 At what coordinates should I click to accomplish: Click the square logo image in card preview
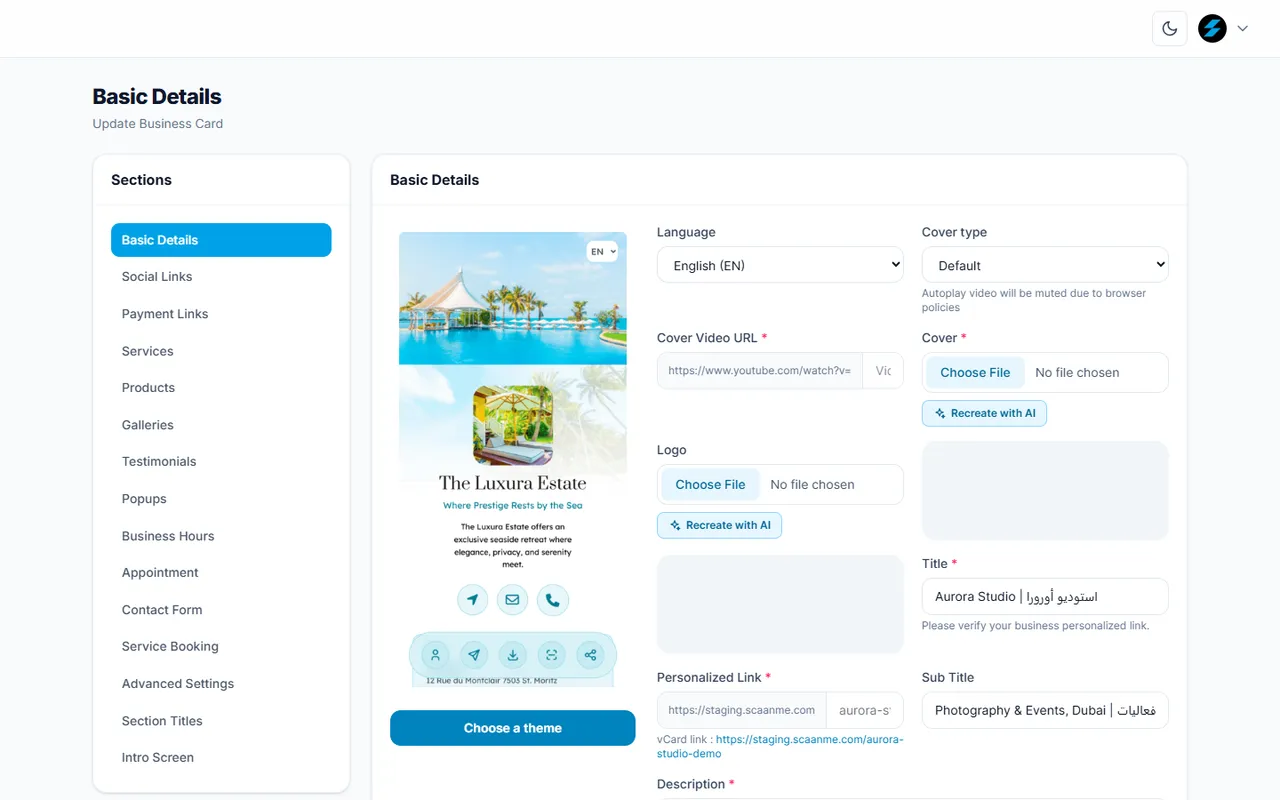[513, 425]
